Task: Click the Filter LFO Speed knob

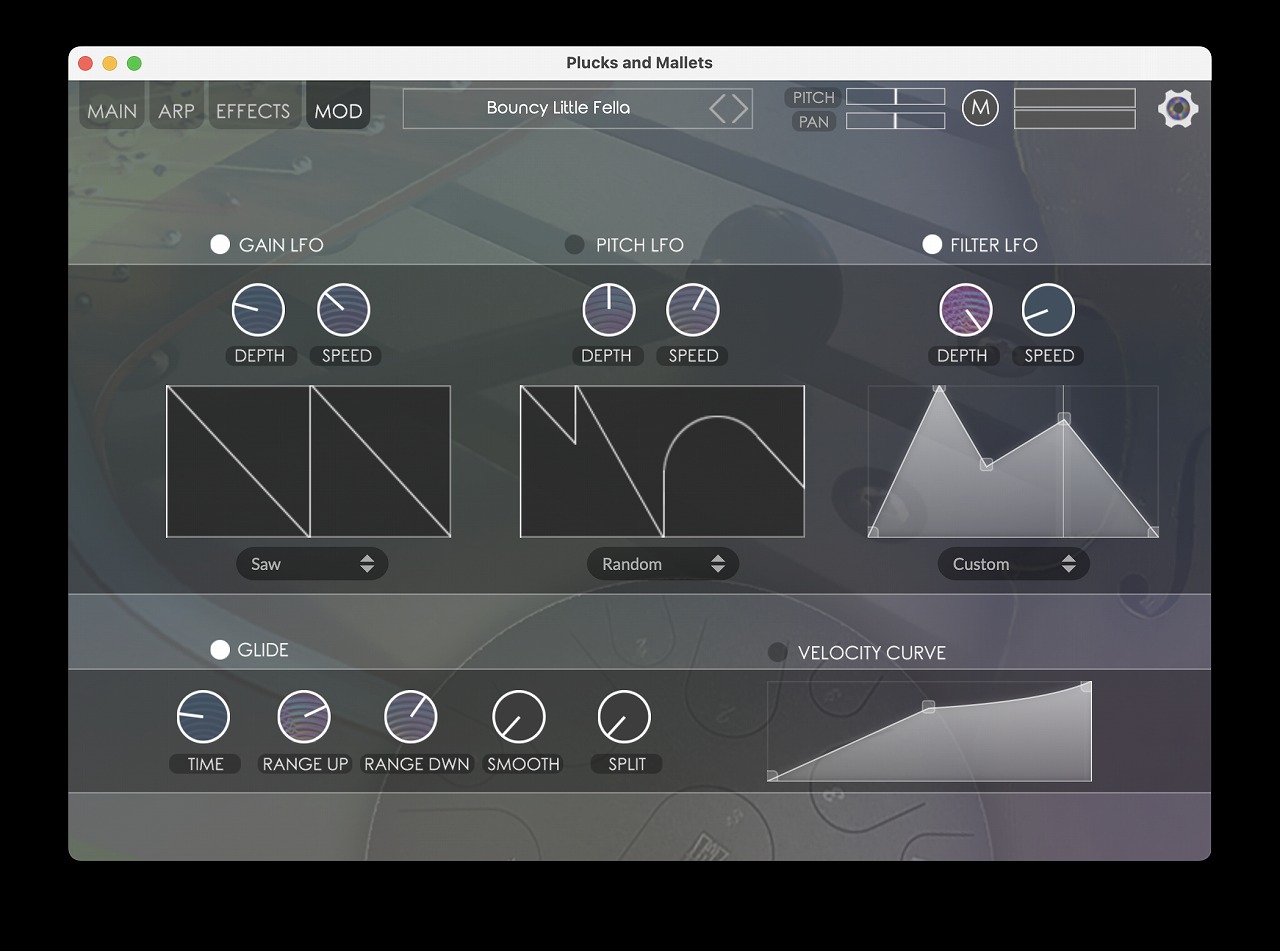Action: [x=1048, y=310]
